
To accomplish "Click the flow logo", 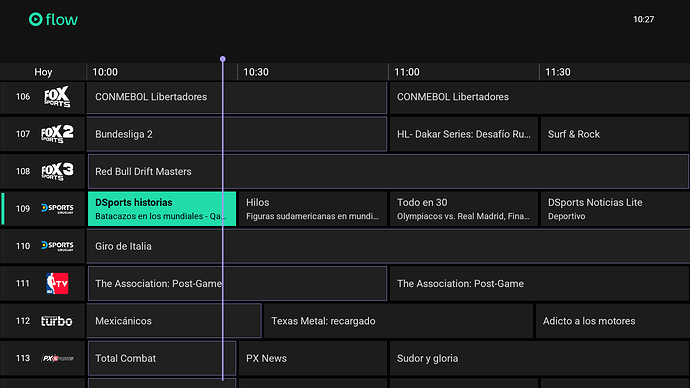I will [53, 19].
